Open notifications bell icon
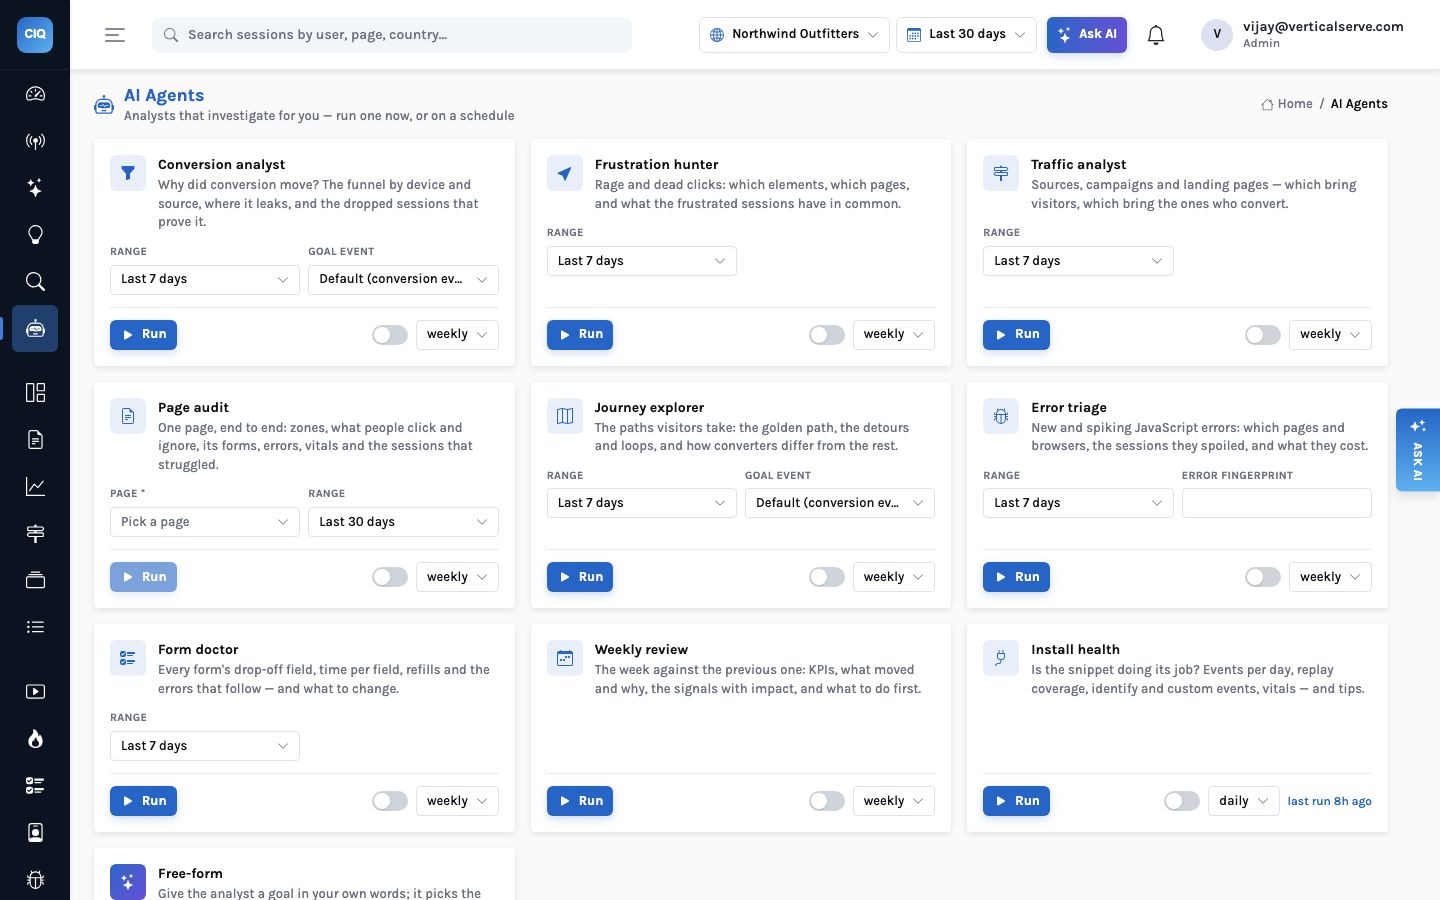Image resolution: width=1440 pixels, height=900 pixels. click(1156, 35)
